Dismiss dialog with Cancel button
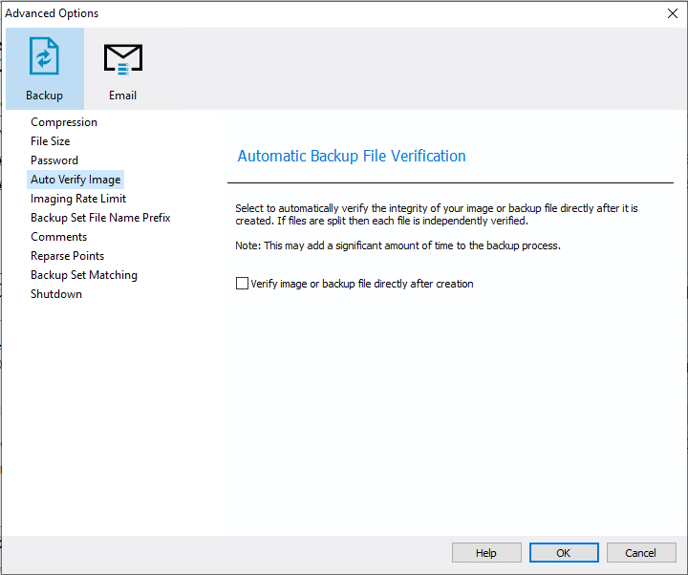688x575 pixels. pos(641,553)
